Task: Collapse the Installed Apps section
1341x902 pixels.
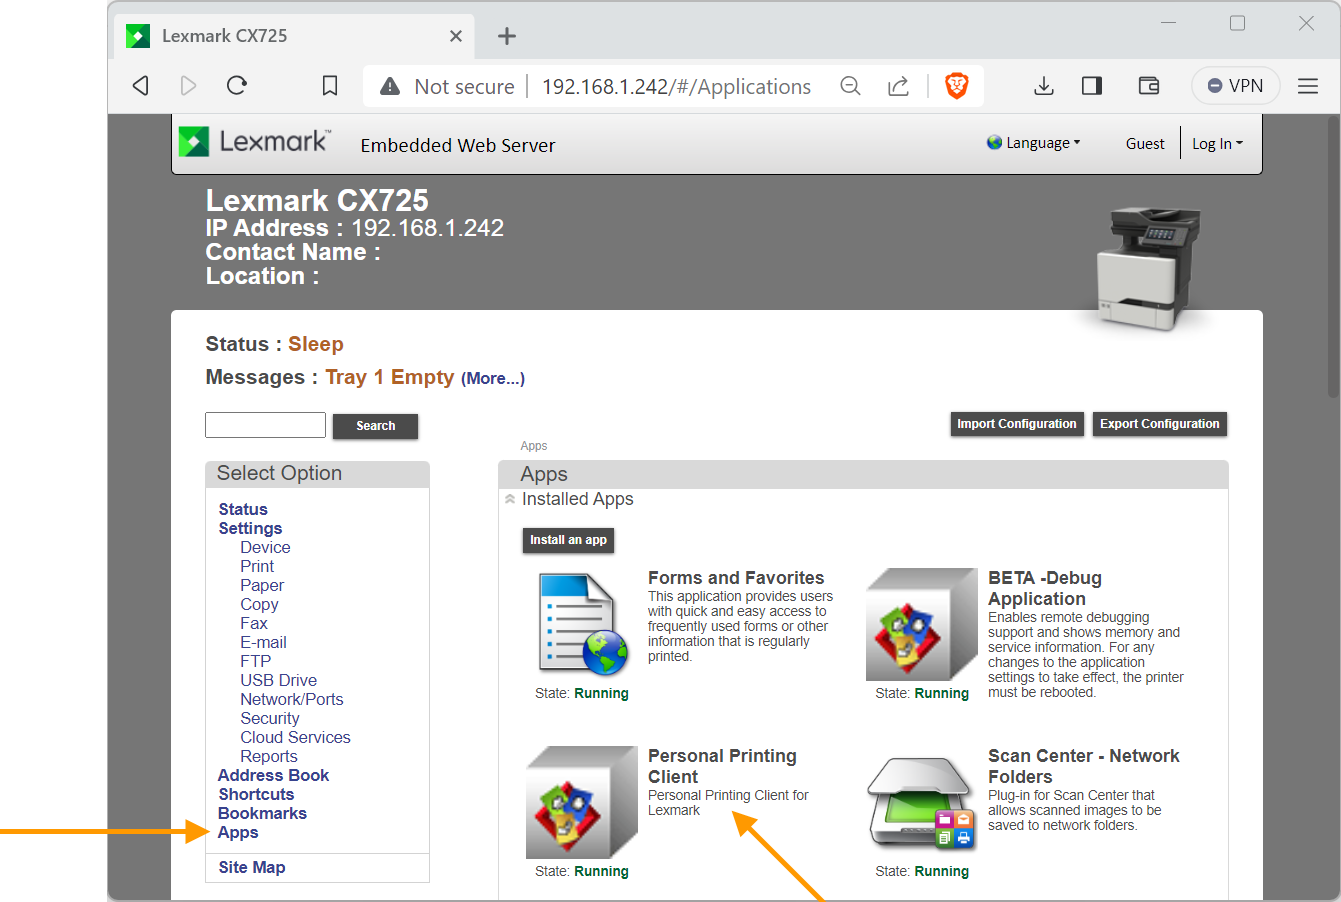Action: coord(510,499)
